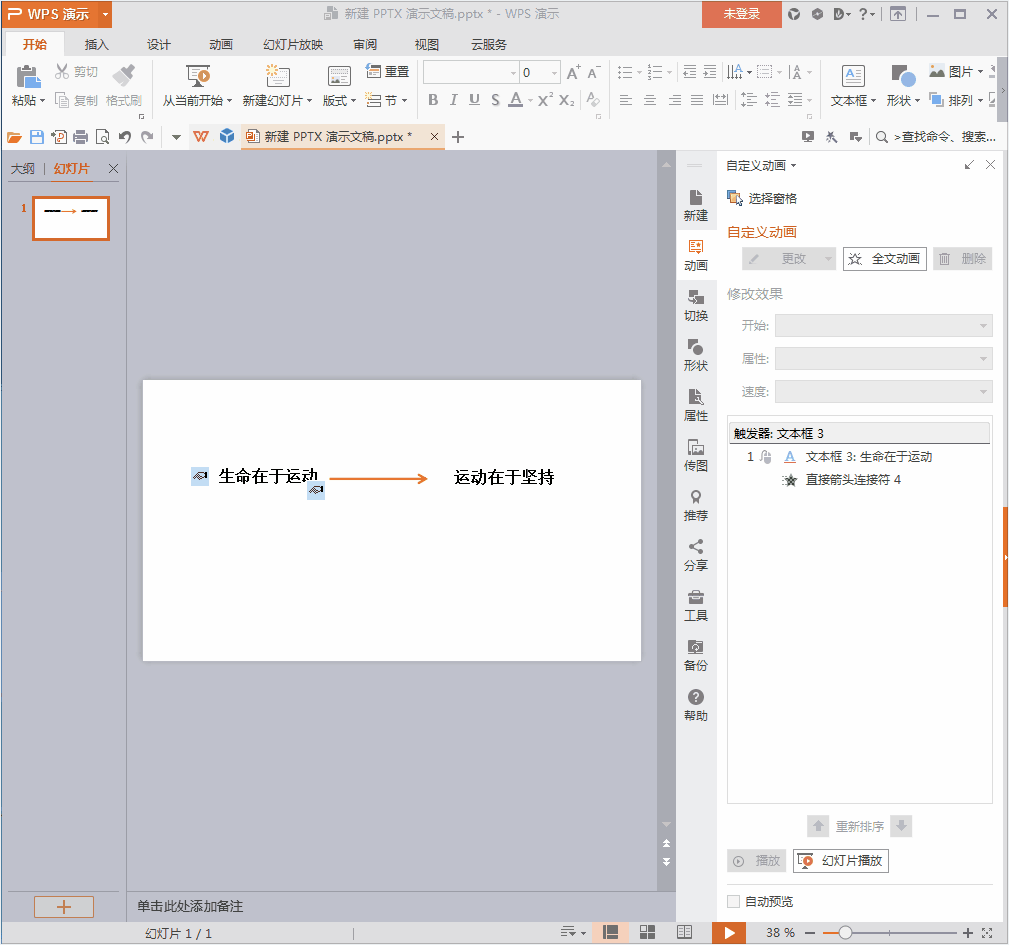Viewport: 1009px width, 945px height.
Task: Open the Arrange dropdown
Action: pos(980,100)
